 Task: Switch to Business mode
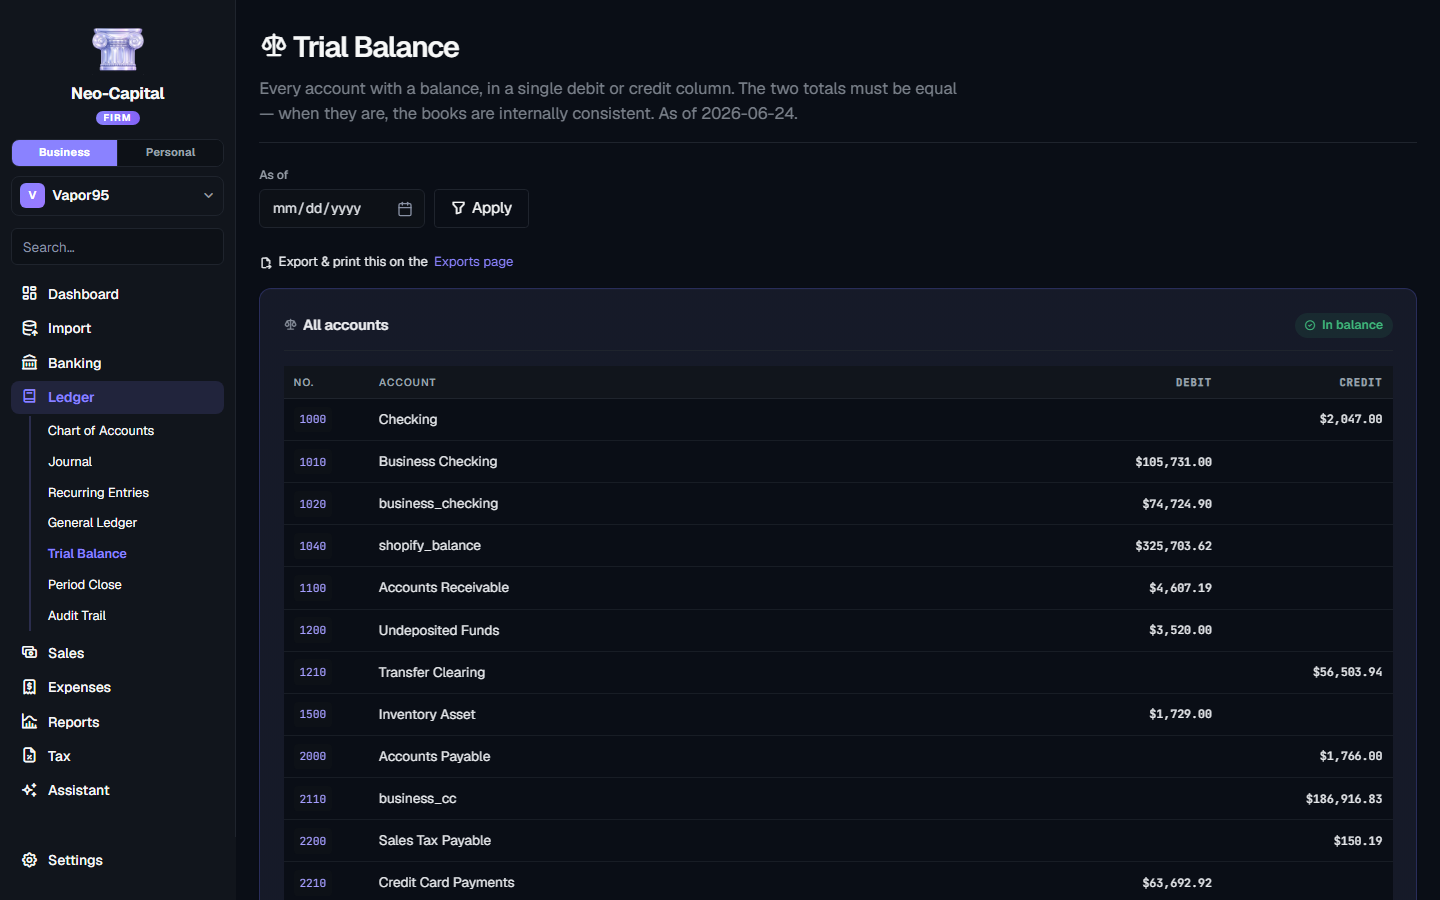[64, 152]
